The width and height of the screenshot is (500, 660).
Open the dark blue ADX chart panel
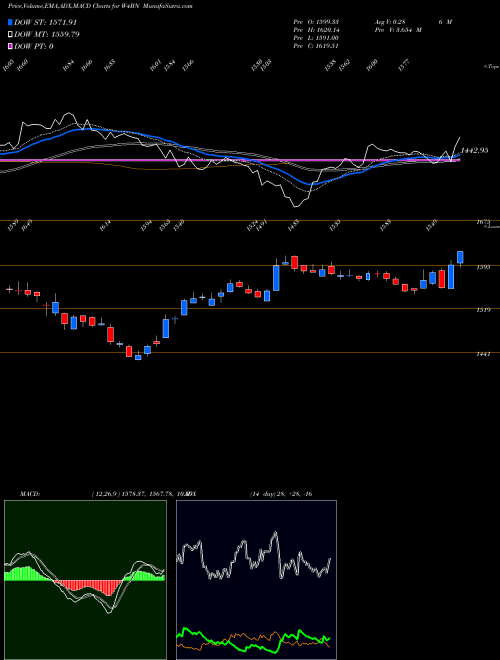click(x=256, y=580)
